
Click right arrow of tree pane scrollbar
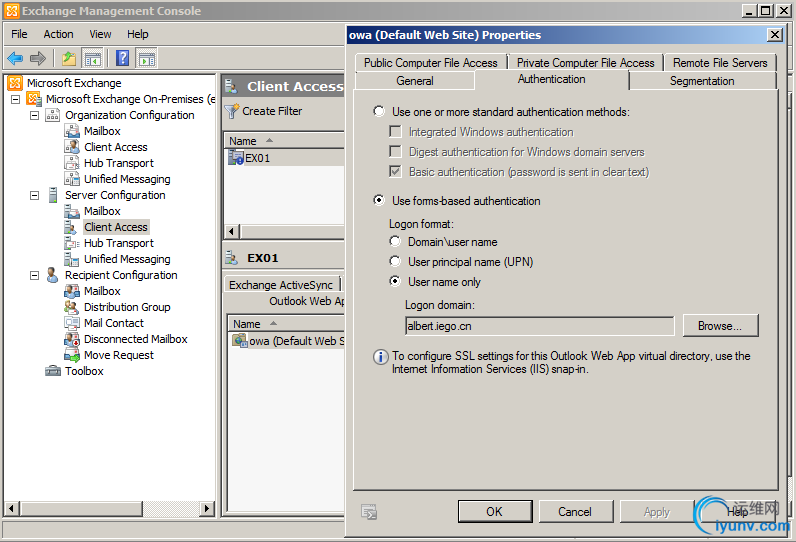tap(207, 508)
